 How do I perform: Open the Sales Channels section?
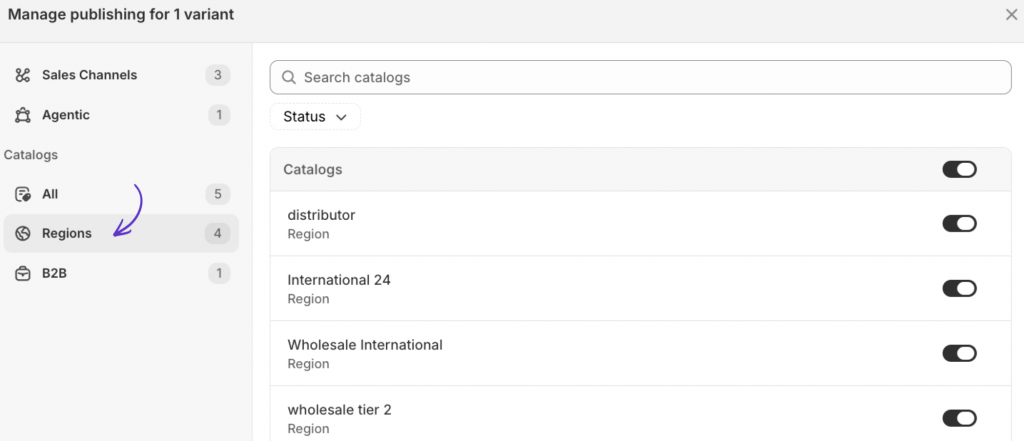click(121, 75)
